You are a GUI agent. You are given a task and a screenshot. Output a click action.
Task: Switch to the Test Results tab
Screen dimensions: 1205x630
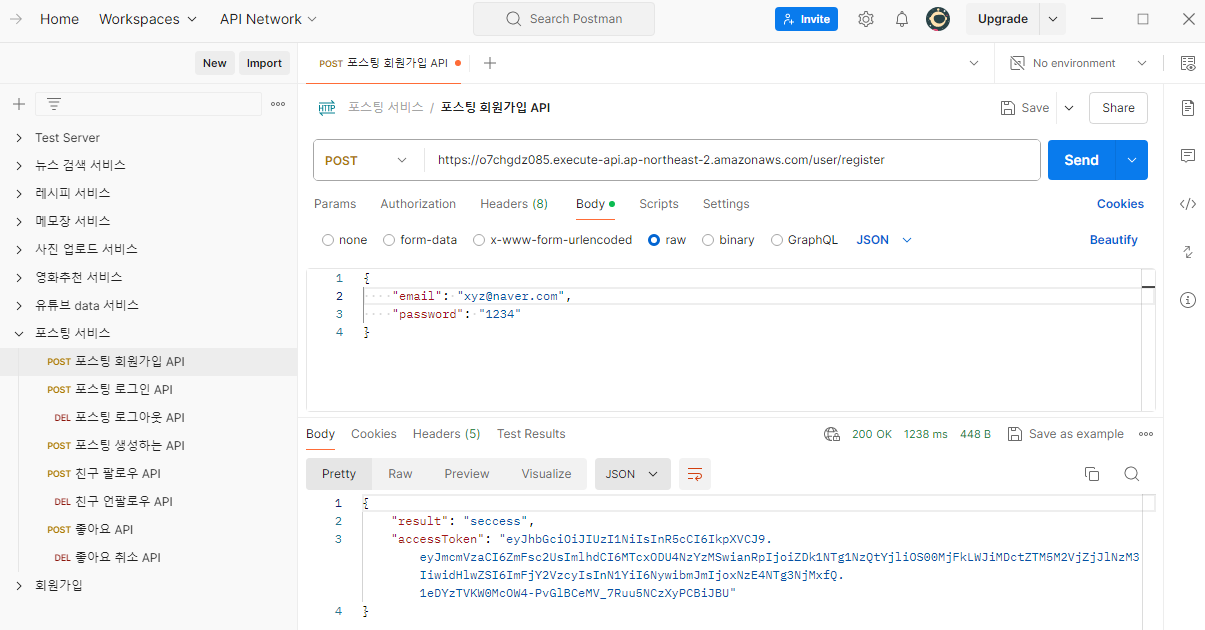531,434
